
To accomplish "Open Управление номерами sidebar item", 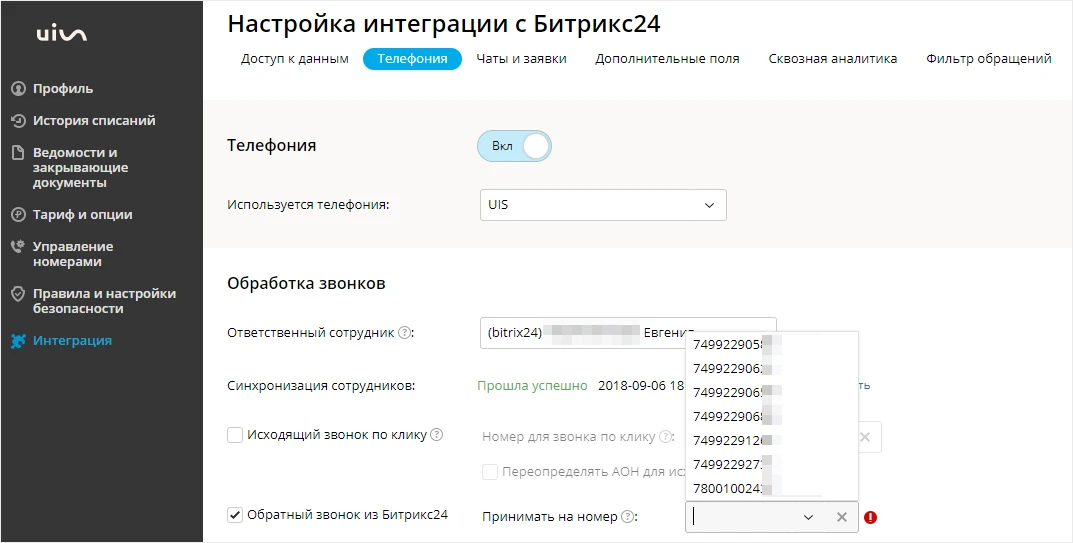I will point(73,254).
